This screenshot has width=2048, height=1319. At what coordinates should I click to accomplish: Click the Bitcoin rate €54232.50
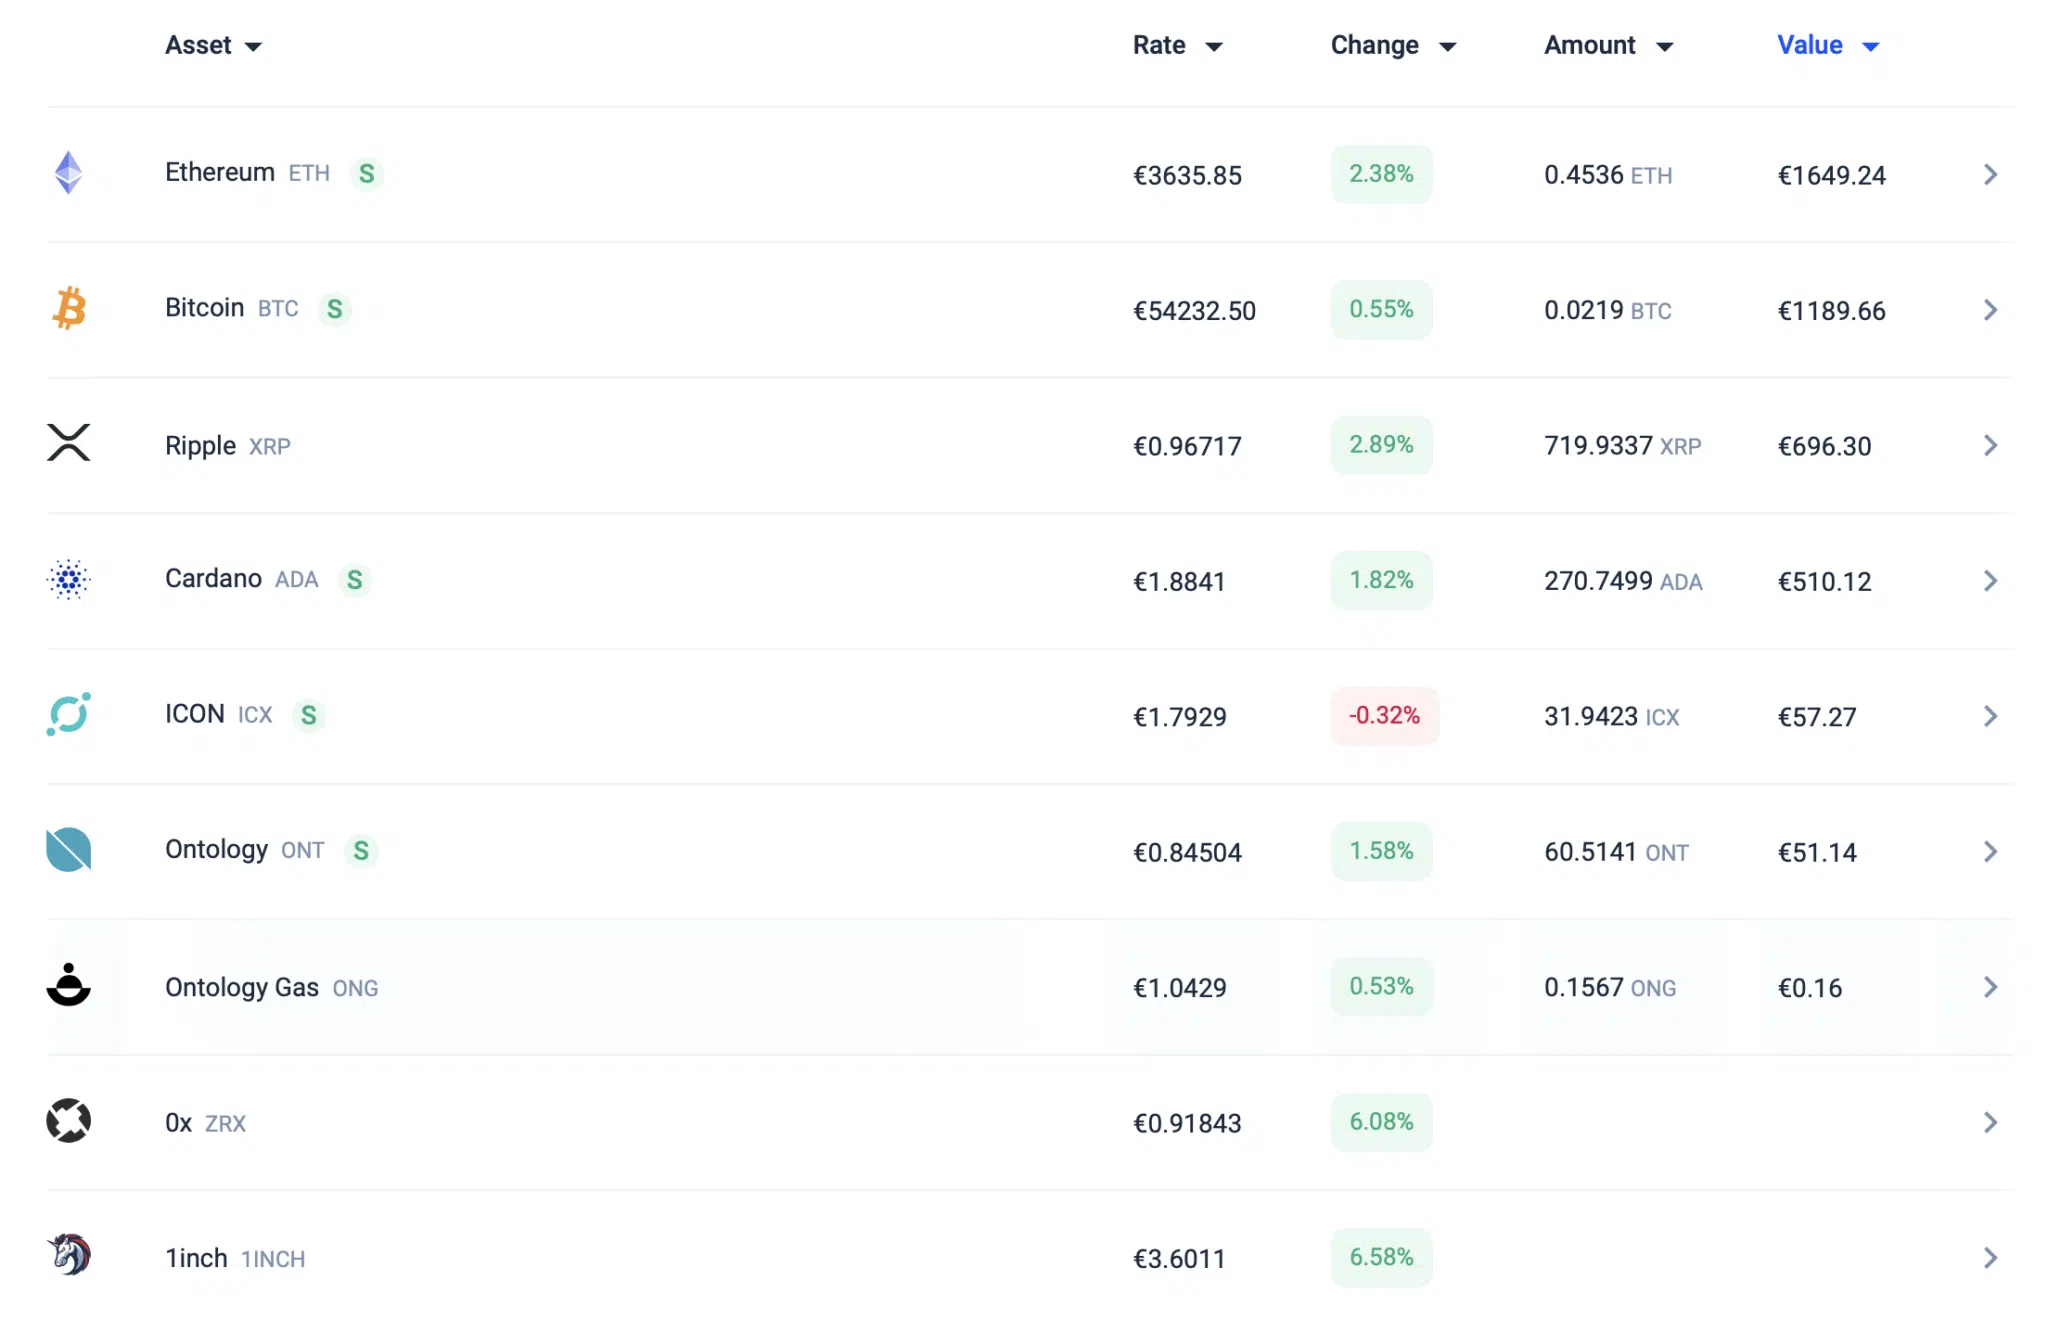pyautogui.click(x=1194, y=311)
